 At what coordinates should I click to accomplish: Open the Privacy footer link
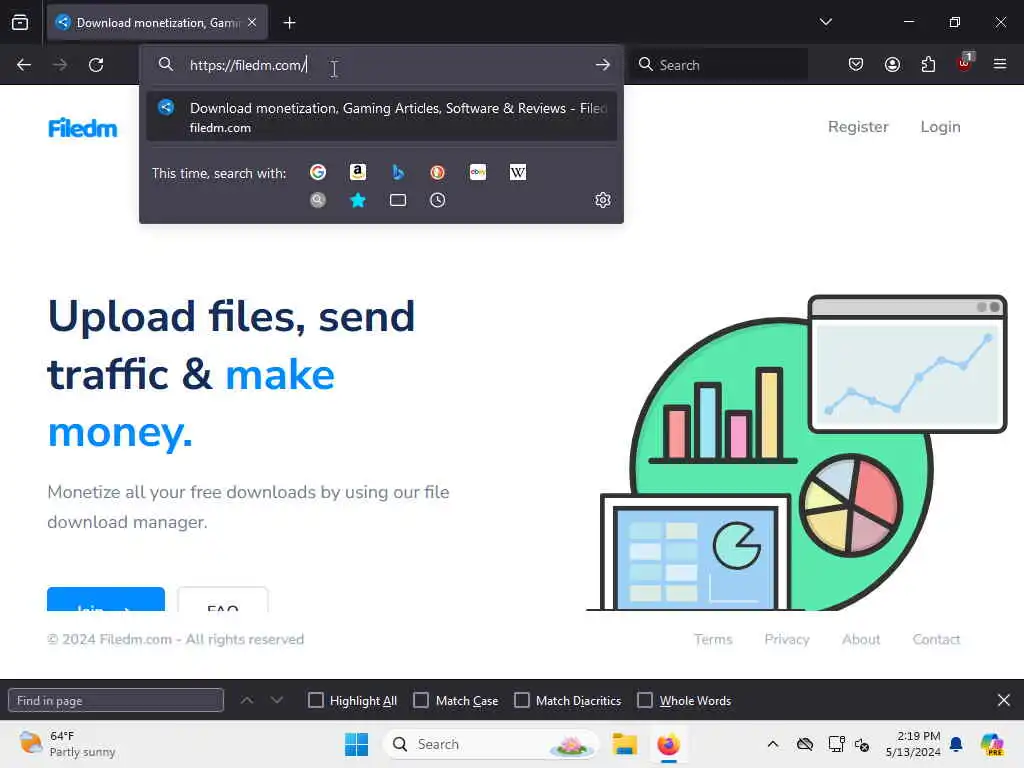pyautogui.click(x=787, y=639)
